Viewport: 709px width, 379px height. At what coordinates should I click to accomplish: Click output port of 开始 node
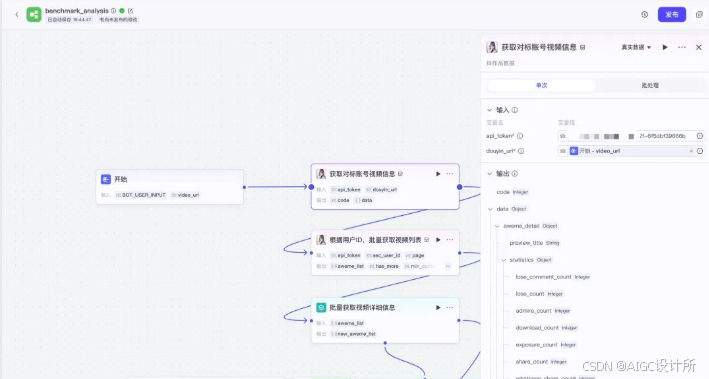244,187
